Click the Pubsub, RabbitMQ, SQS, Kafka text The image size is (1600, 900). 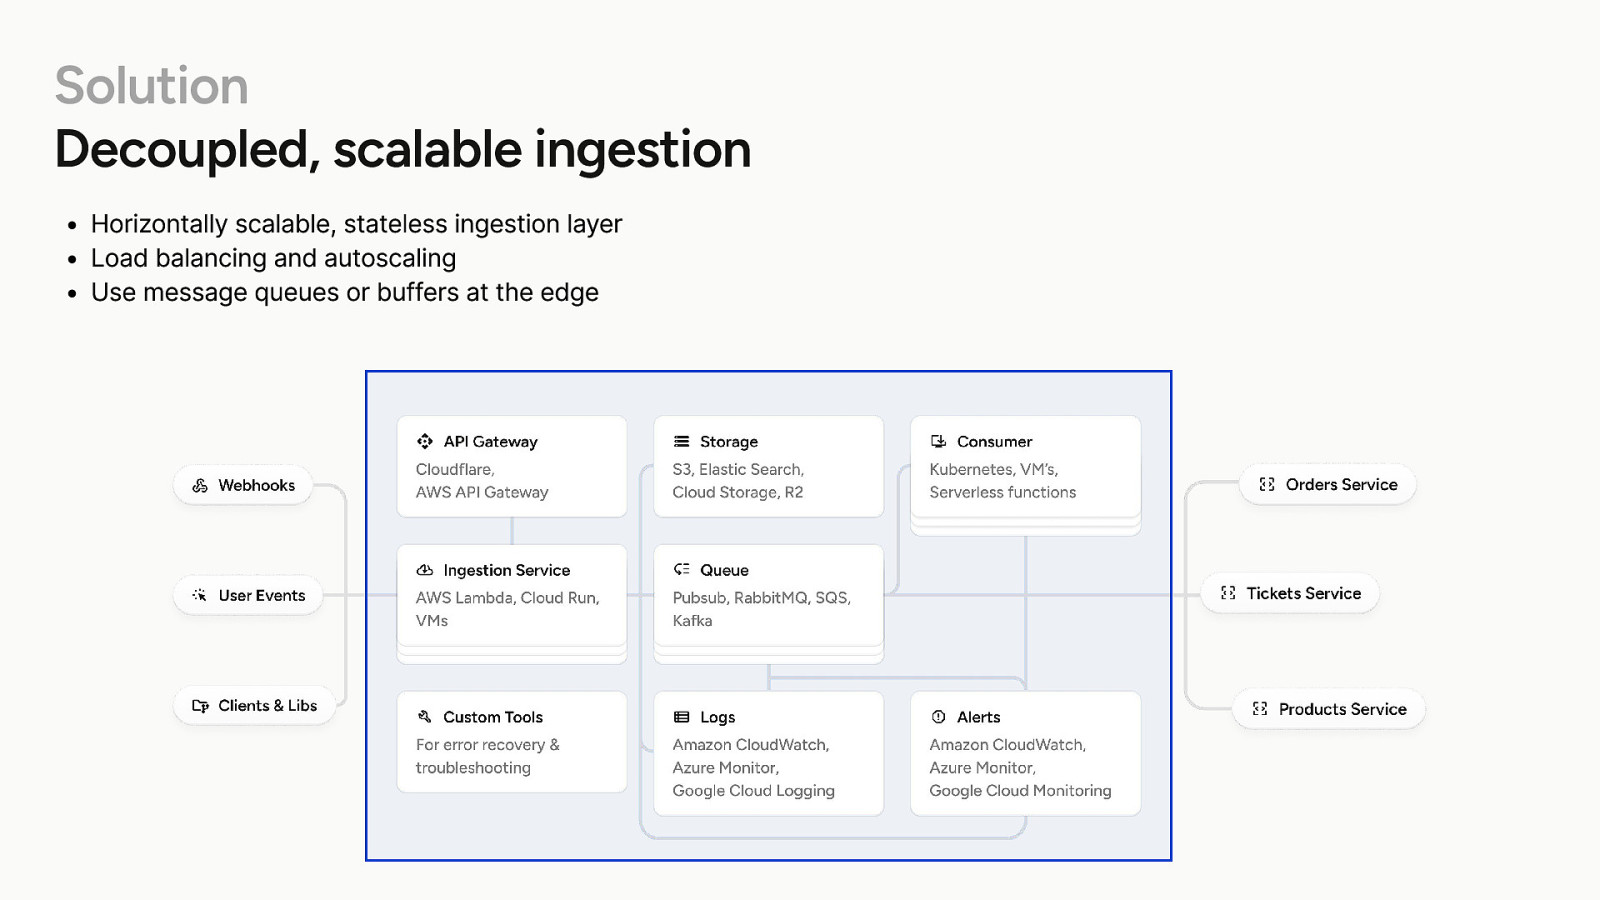(x=761, y=609)
